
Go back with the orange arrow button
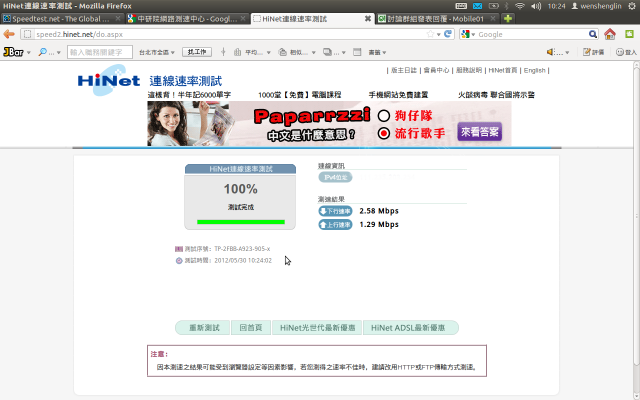pos(9,34)
